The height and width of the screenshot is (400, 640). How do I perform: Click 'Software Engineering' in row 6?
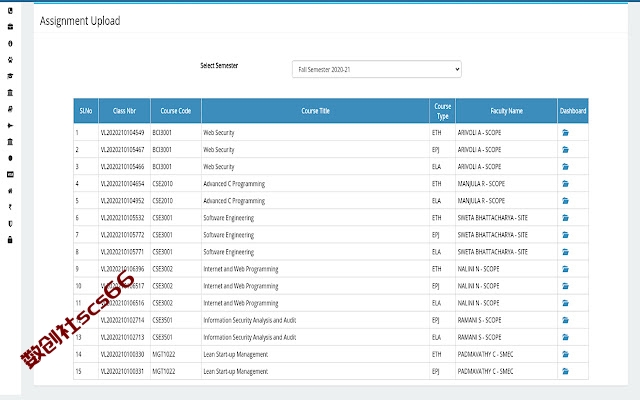coord(229,218)
